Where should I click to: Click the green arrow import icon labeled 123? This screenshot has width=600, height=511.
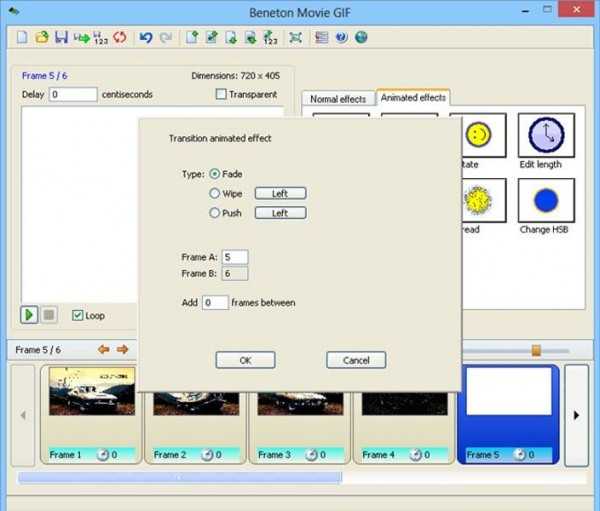coord(271,38)
